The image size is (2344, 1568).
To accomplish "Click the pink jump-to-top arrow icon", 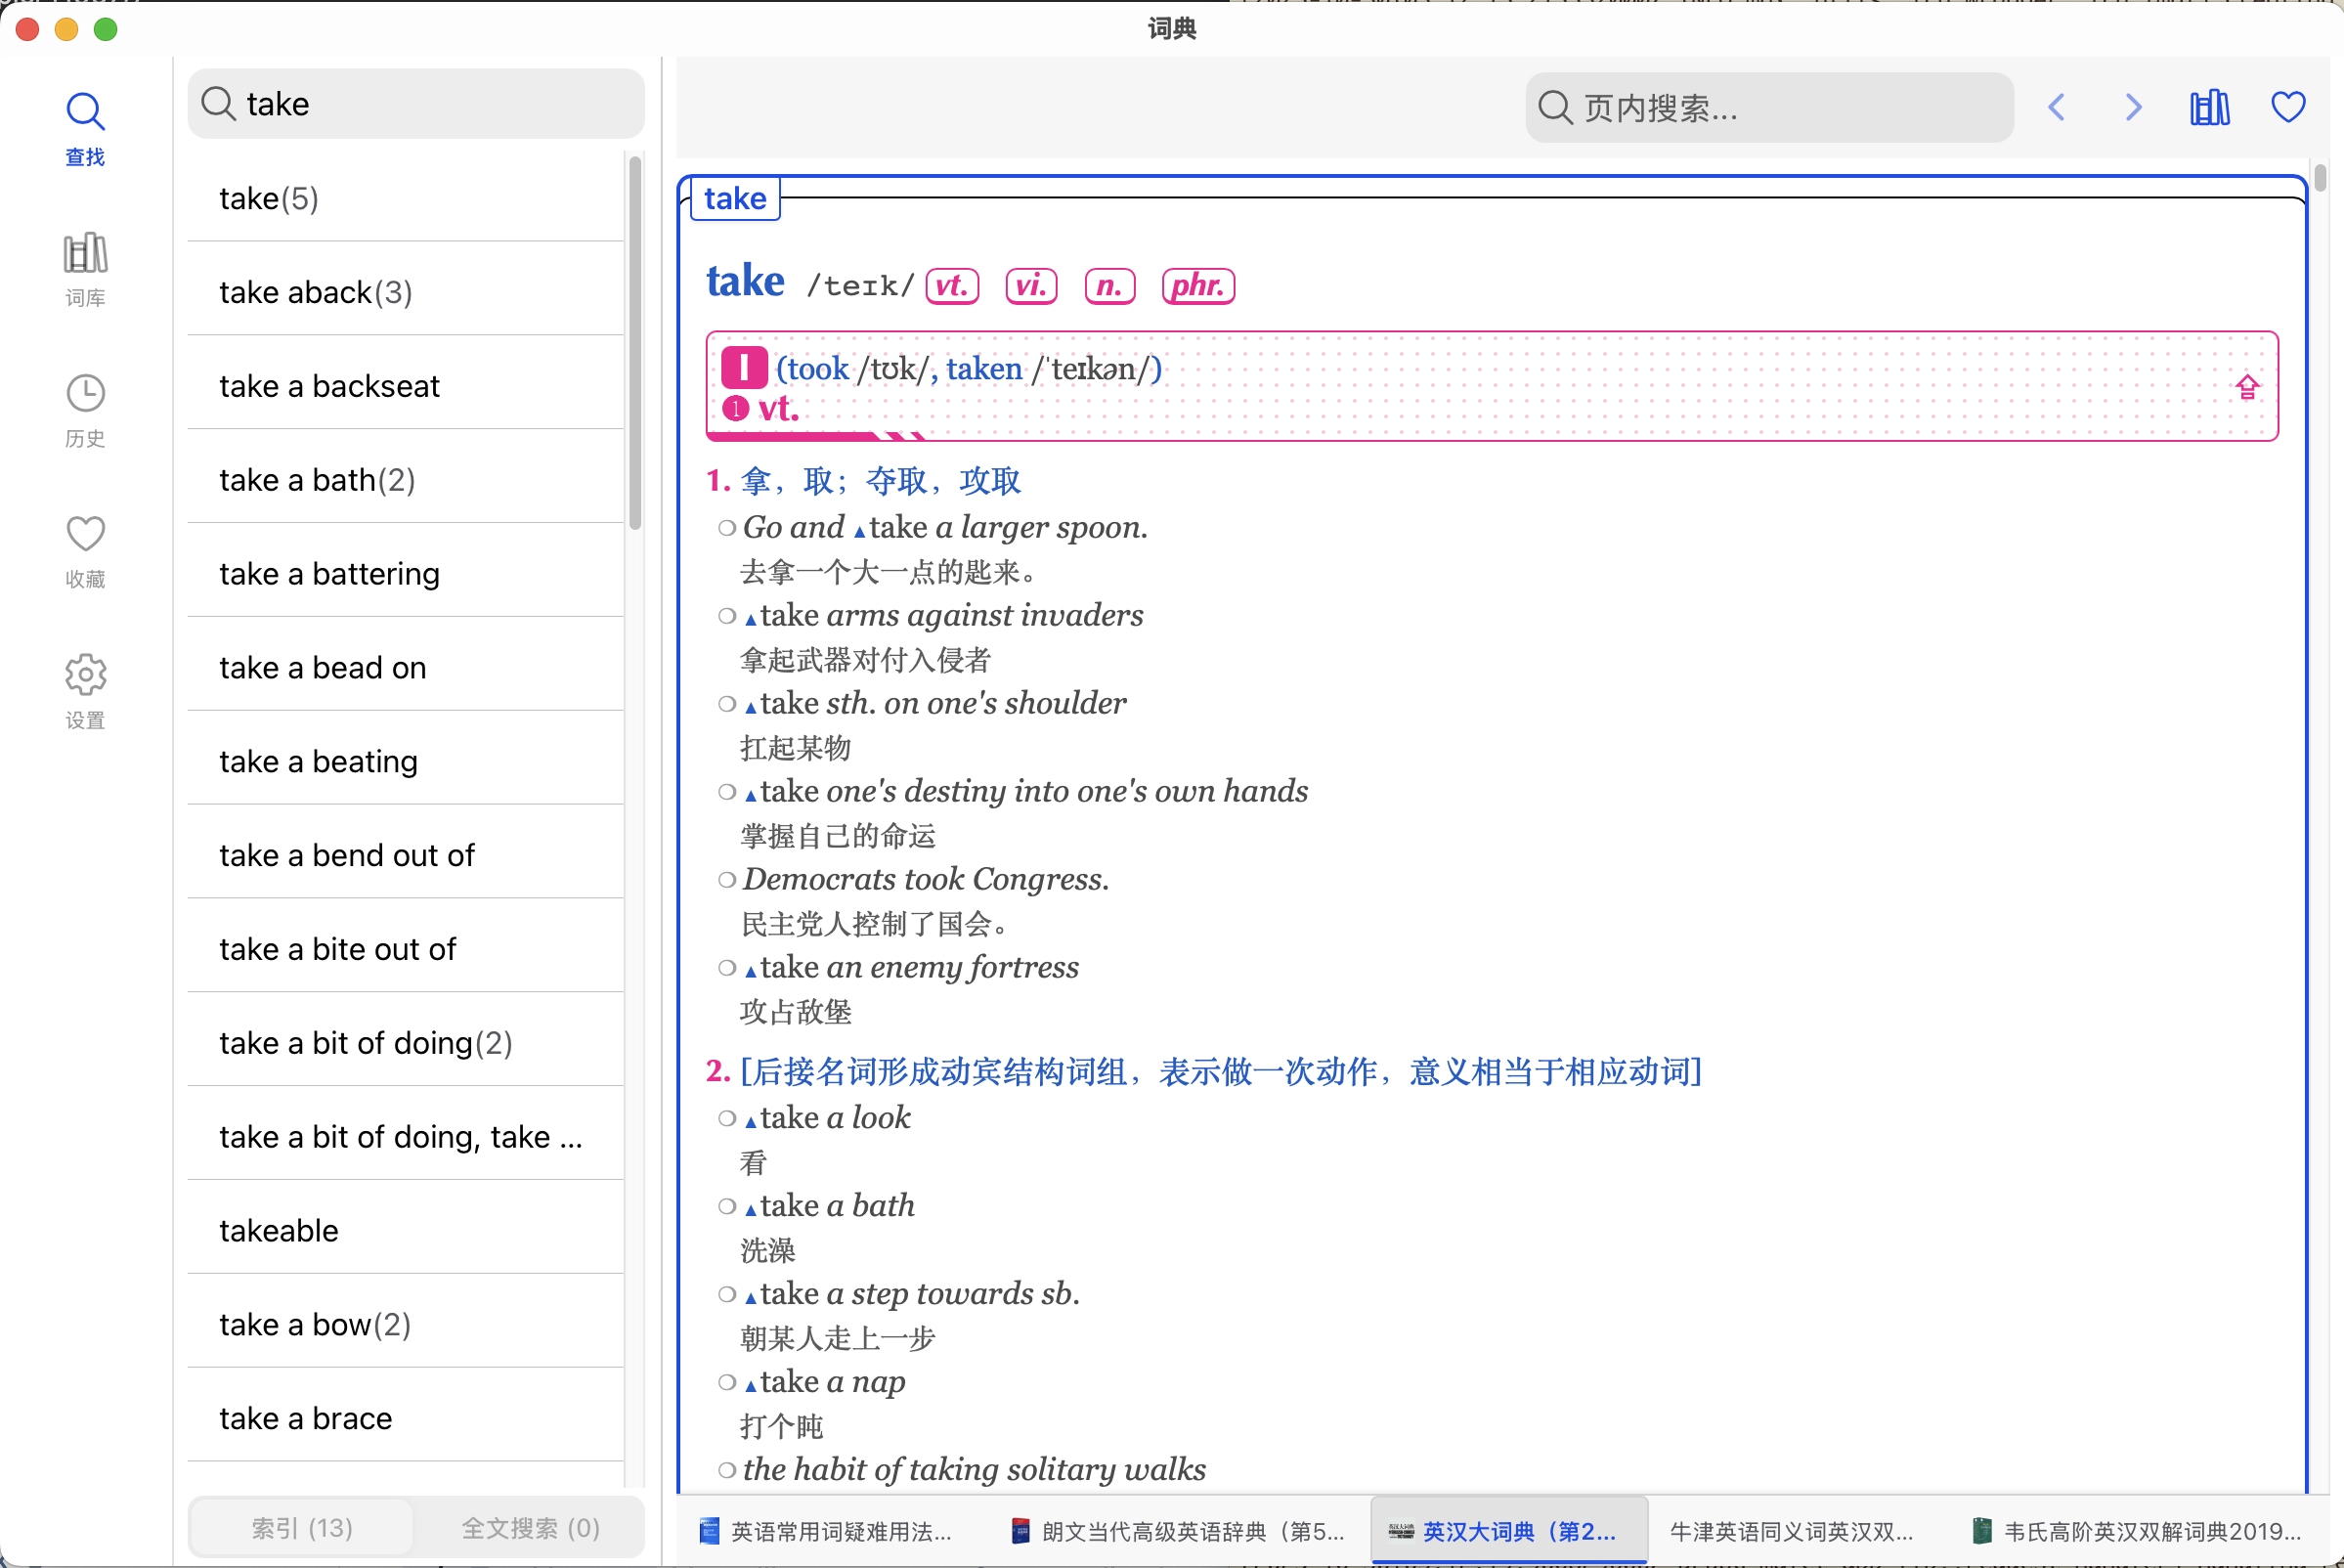I will pos(2247,387).
